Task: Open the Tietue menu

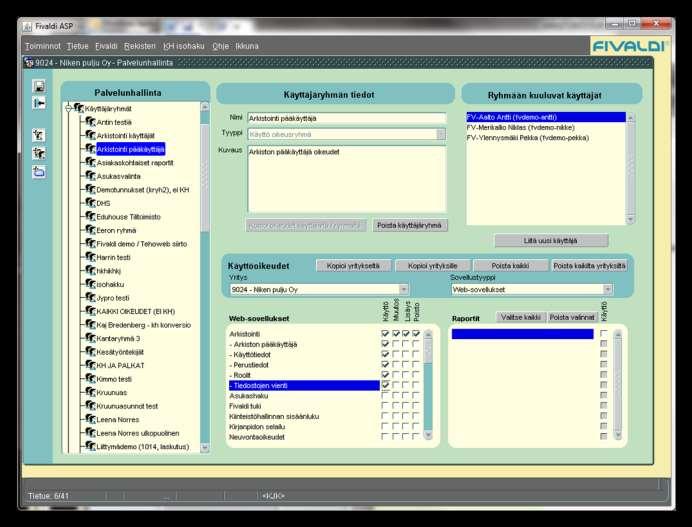Action: coord(78,46)
